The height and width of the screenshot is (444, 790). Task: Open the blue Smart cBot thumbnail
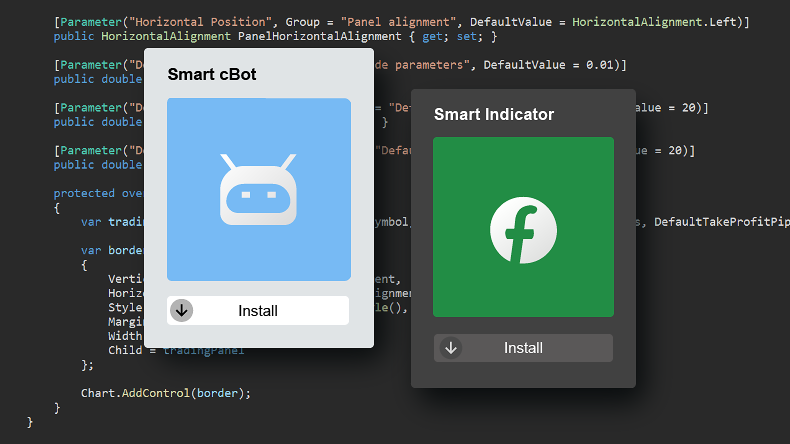click(259, 189)
